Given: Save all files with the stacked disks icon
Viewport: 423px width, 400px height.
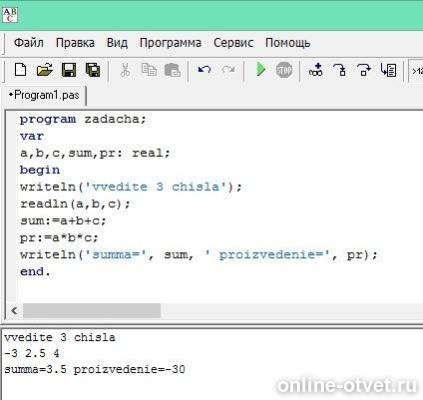Looking at the screenshot, I should (93, 70).
